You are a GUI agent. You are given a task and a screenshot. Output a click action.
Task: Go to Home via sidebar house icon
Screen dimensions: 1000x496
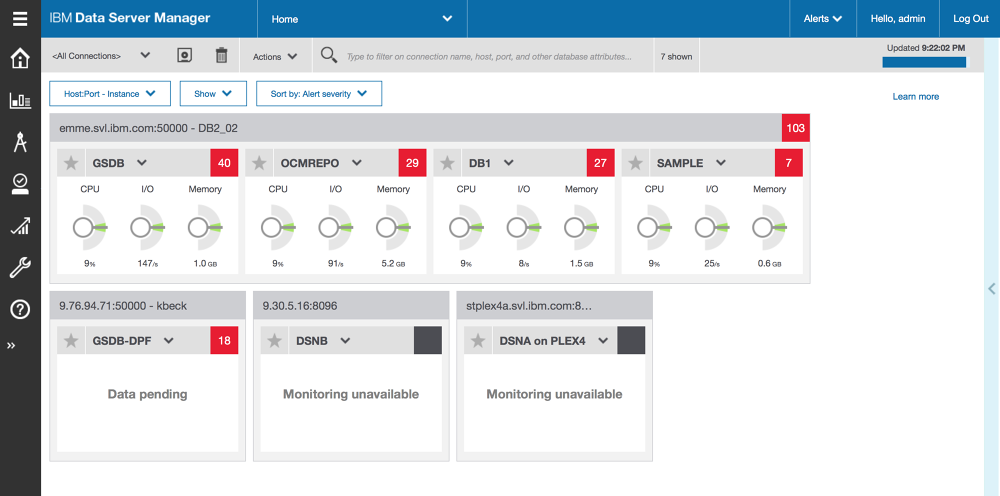(20, 59)
